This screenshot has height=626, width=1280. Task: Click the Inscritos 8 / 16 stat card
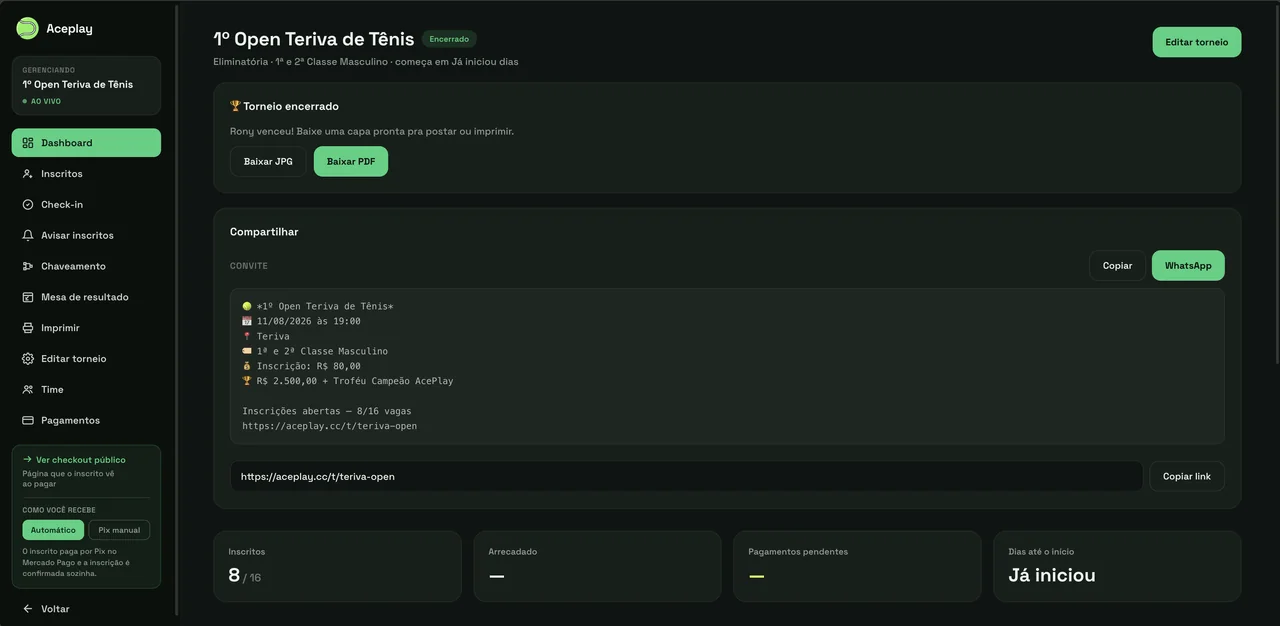tap(337, 566)
